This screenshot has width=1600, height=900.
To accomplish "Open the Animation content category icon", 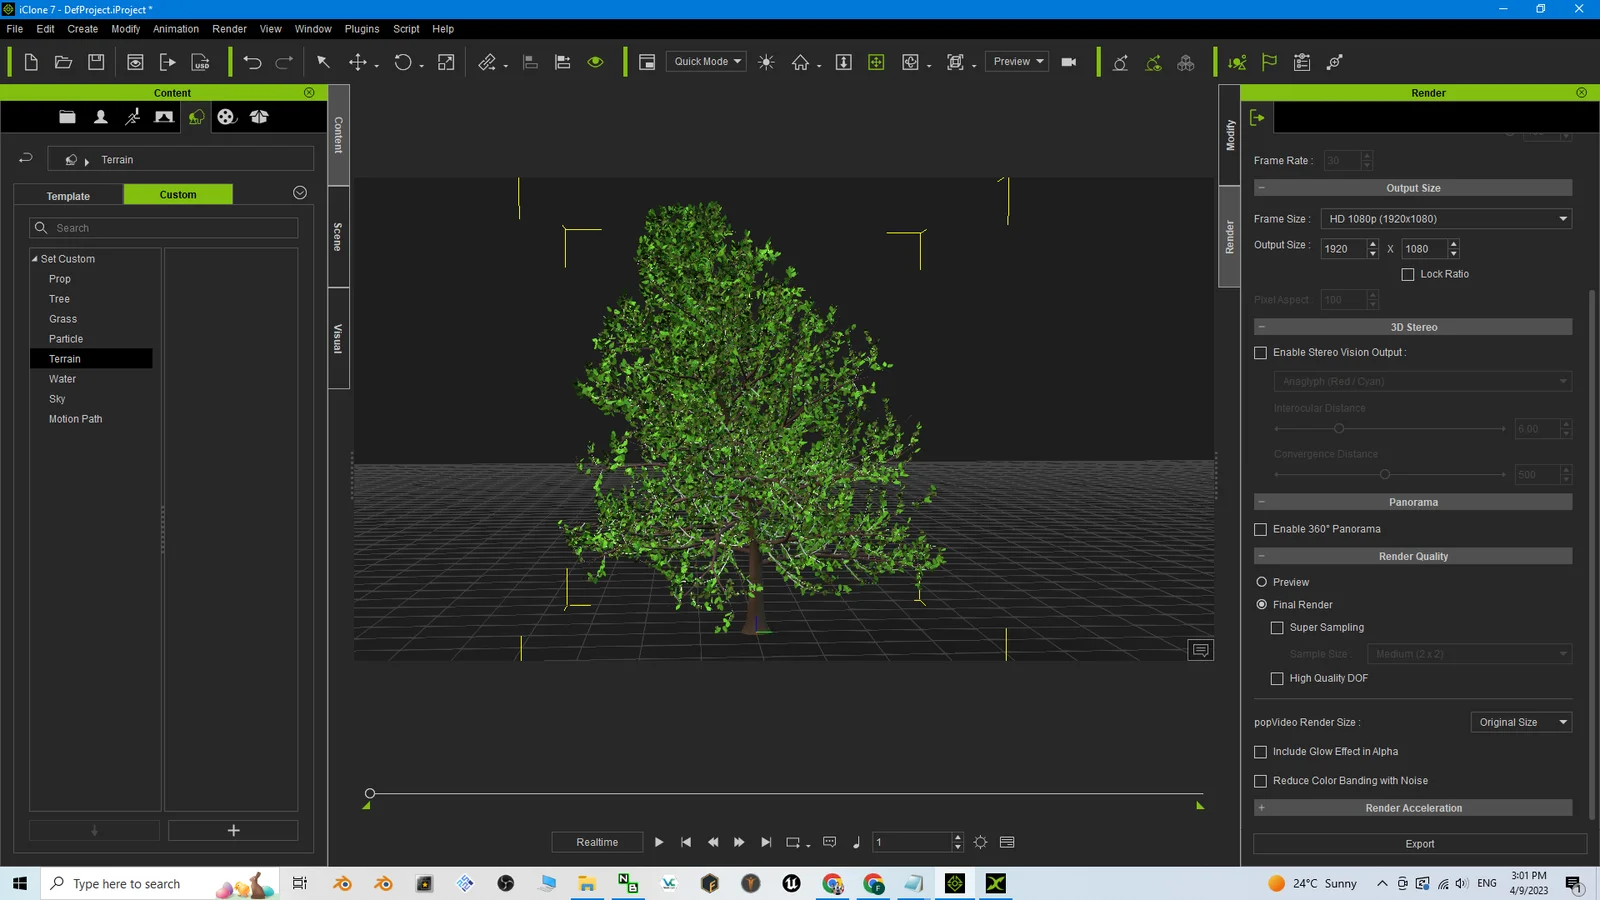I will [132, 116].
